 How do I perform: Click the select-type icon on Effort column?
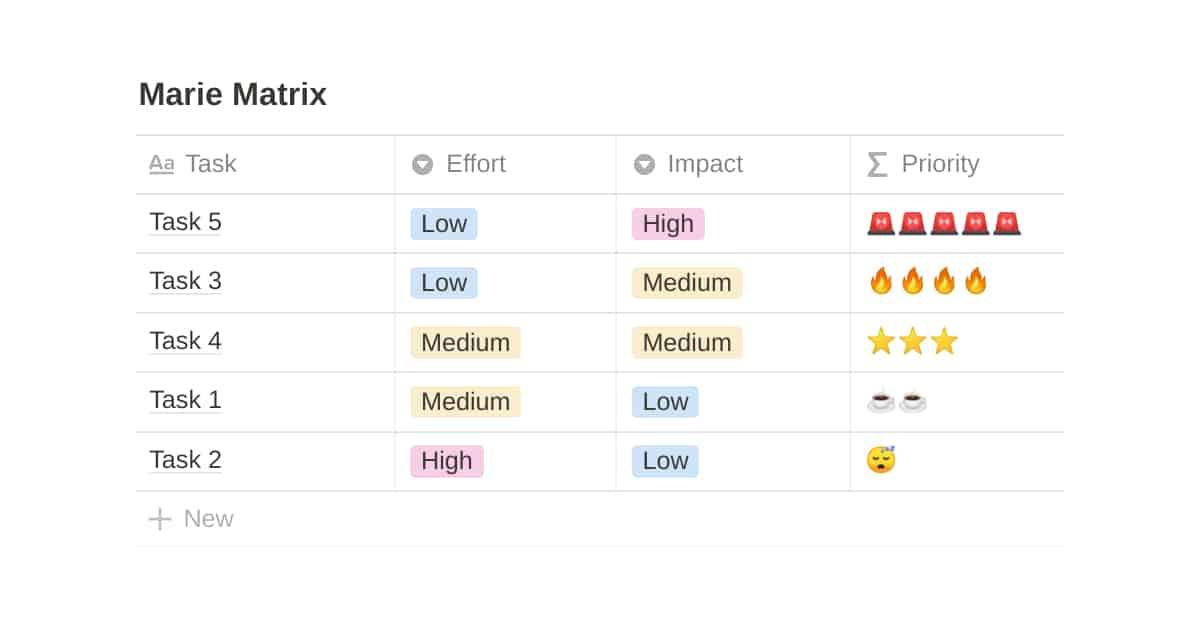[422, 164]
